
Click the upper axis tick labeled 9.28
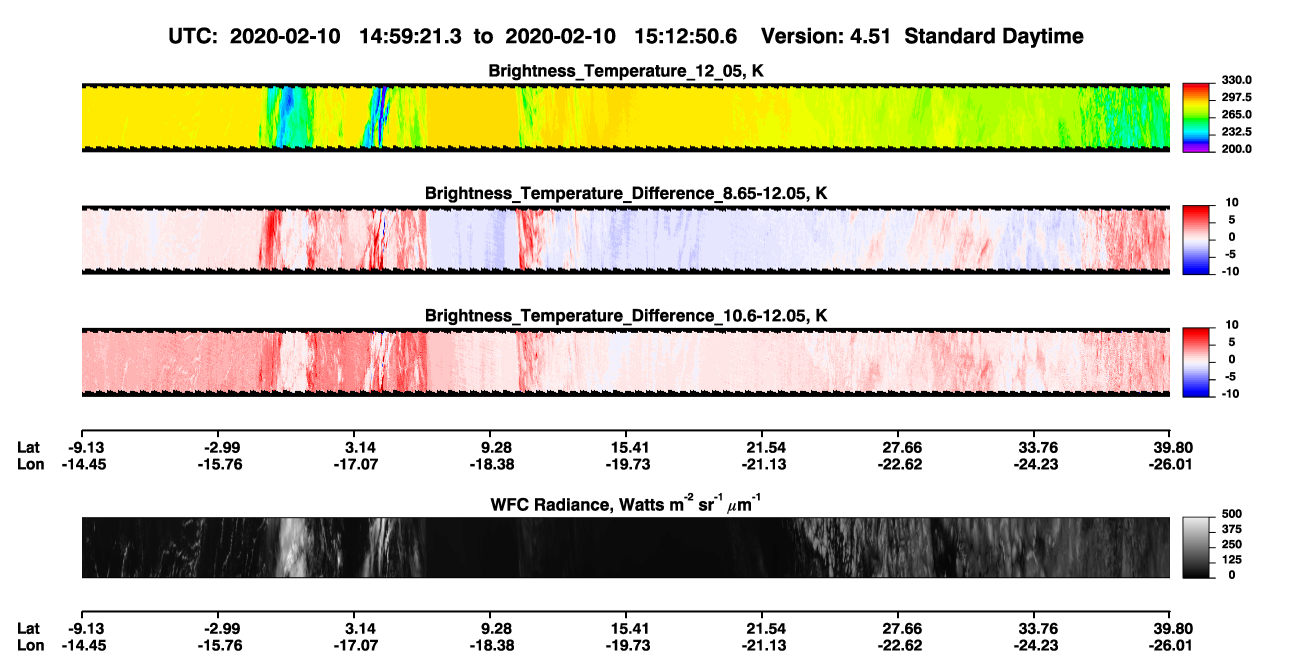click(497, 446)
